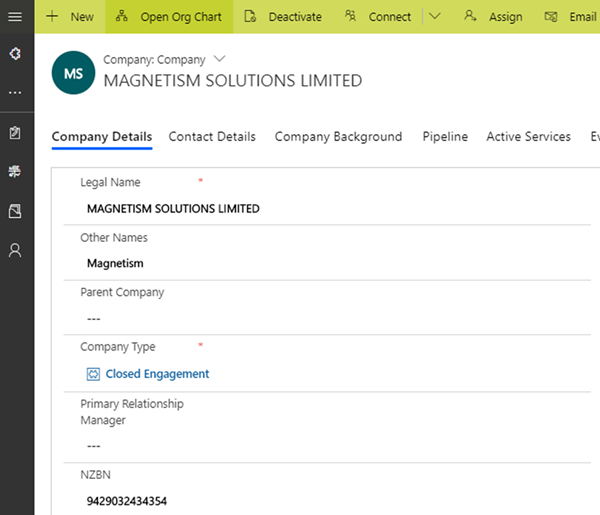Switch to the Contact Details tab
The image size is (600, 515).
coord(212,137)
